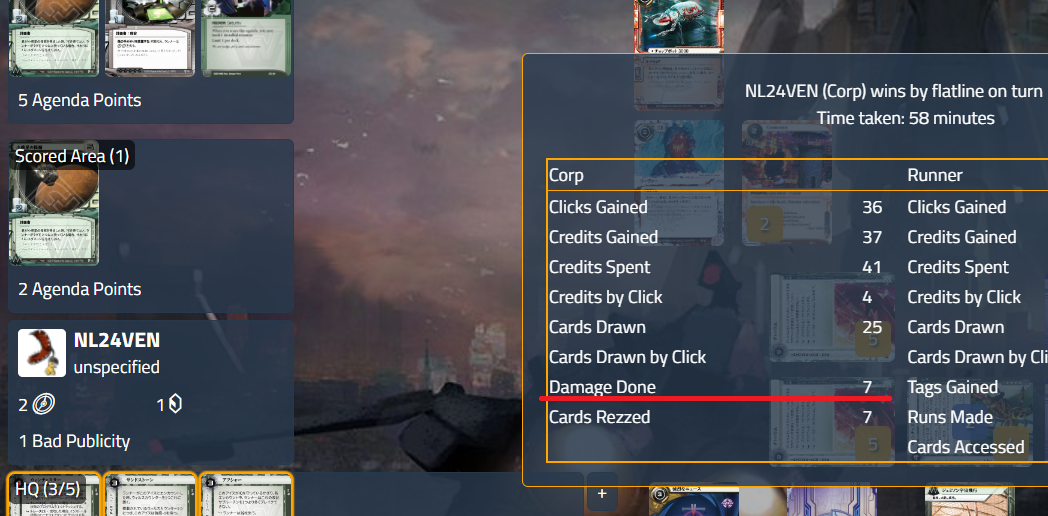This screenshot has width=1048, height=516.
Task: Select the third card in HQ
Action: click(x=247, y=494)
